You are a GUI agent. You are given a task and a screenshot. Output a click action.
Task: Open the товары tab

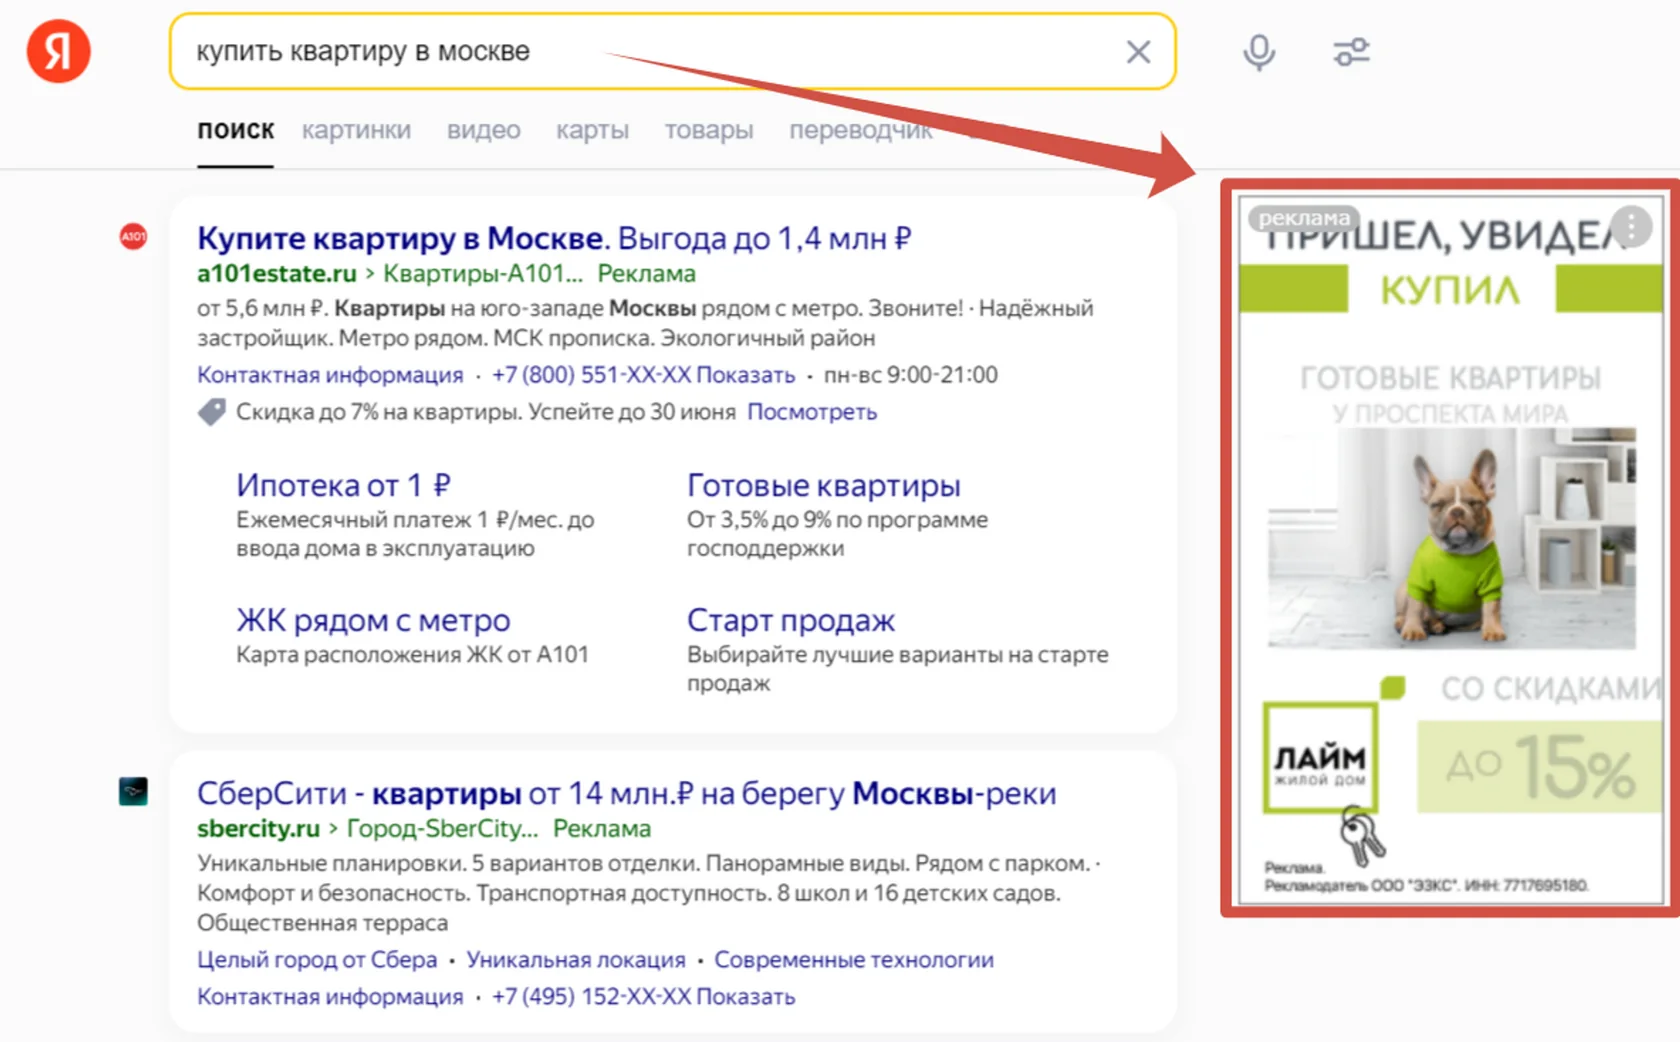[x=709, y=131]
